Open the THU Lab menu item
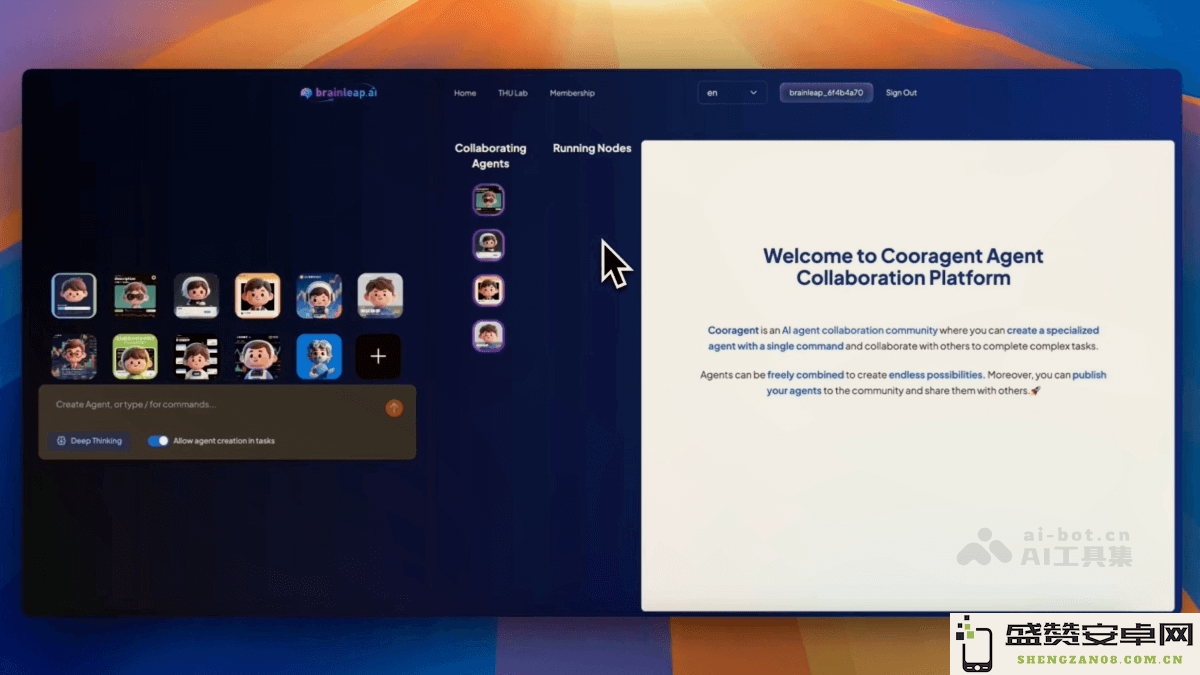The height and width of the screenshot is (675, 1200). pyautogui.click(x=513, y=93)
